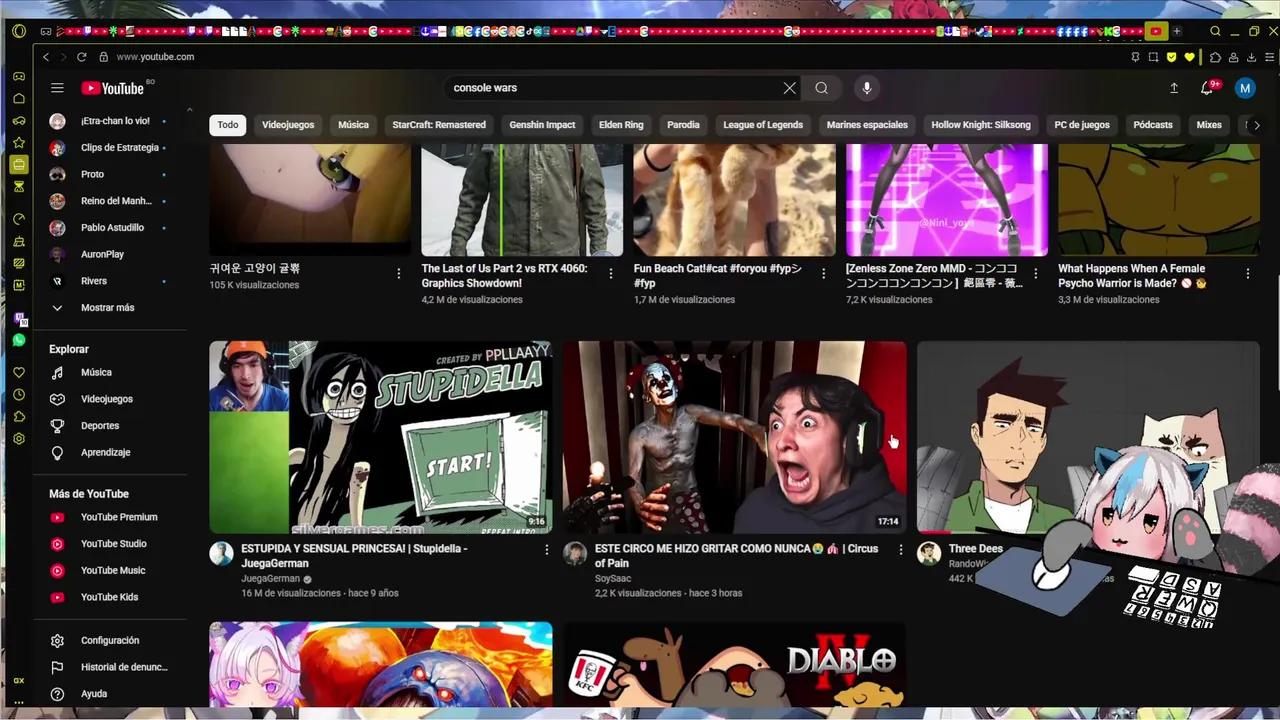Open the sidebar star bookmarks icon
This screenshot has width=1280, height=720.
click(18, 143)
